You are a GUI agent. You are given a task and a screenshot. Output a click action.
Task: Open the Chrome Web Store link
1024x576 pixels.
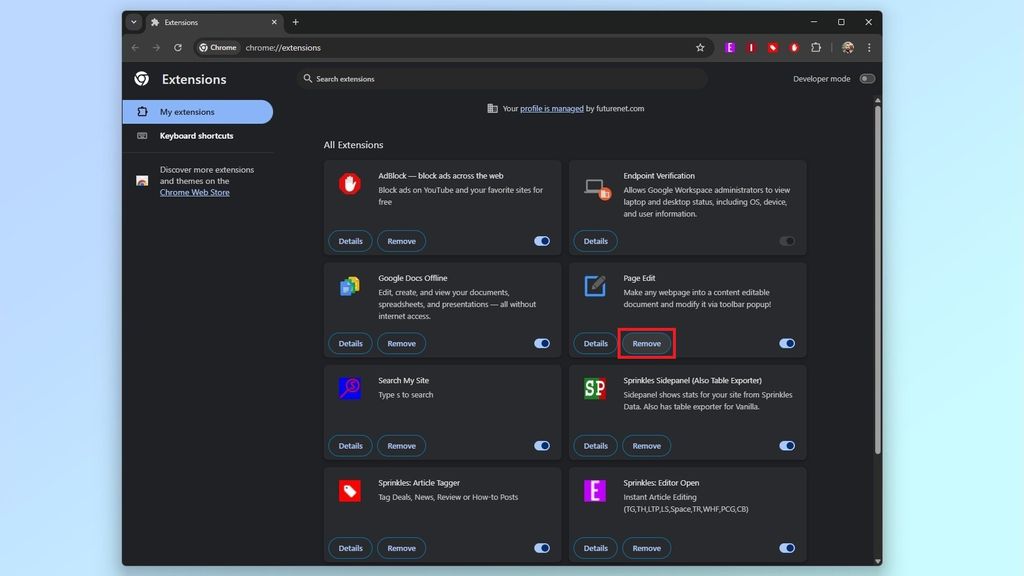[193, 192]
